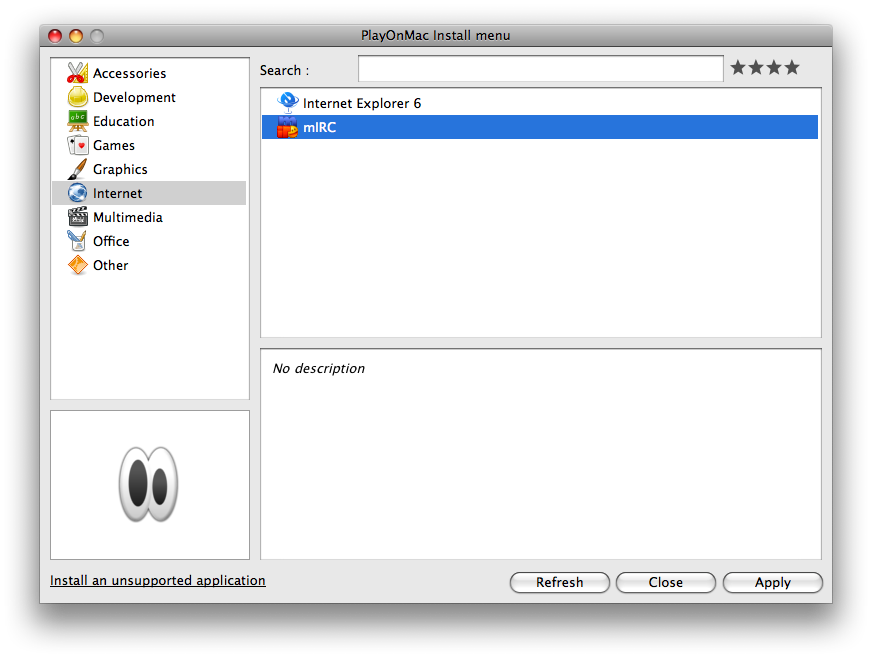Open Install an unsupported application link
Viewport: 872px width, 658px height.
click(158, 580)
